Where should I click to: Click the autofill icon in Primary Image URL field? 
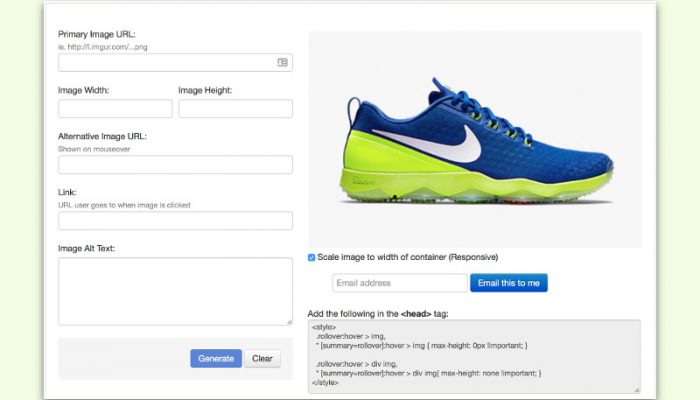(283, 62)
